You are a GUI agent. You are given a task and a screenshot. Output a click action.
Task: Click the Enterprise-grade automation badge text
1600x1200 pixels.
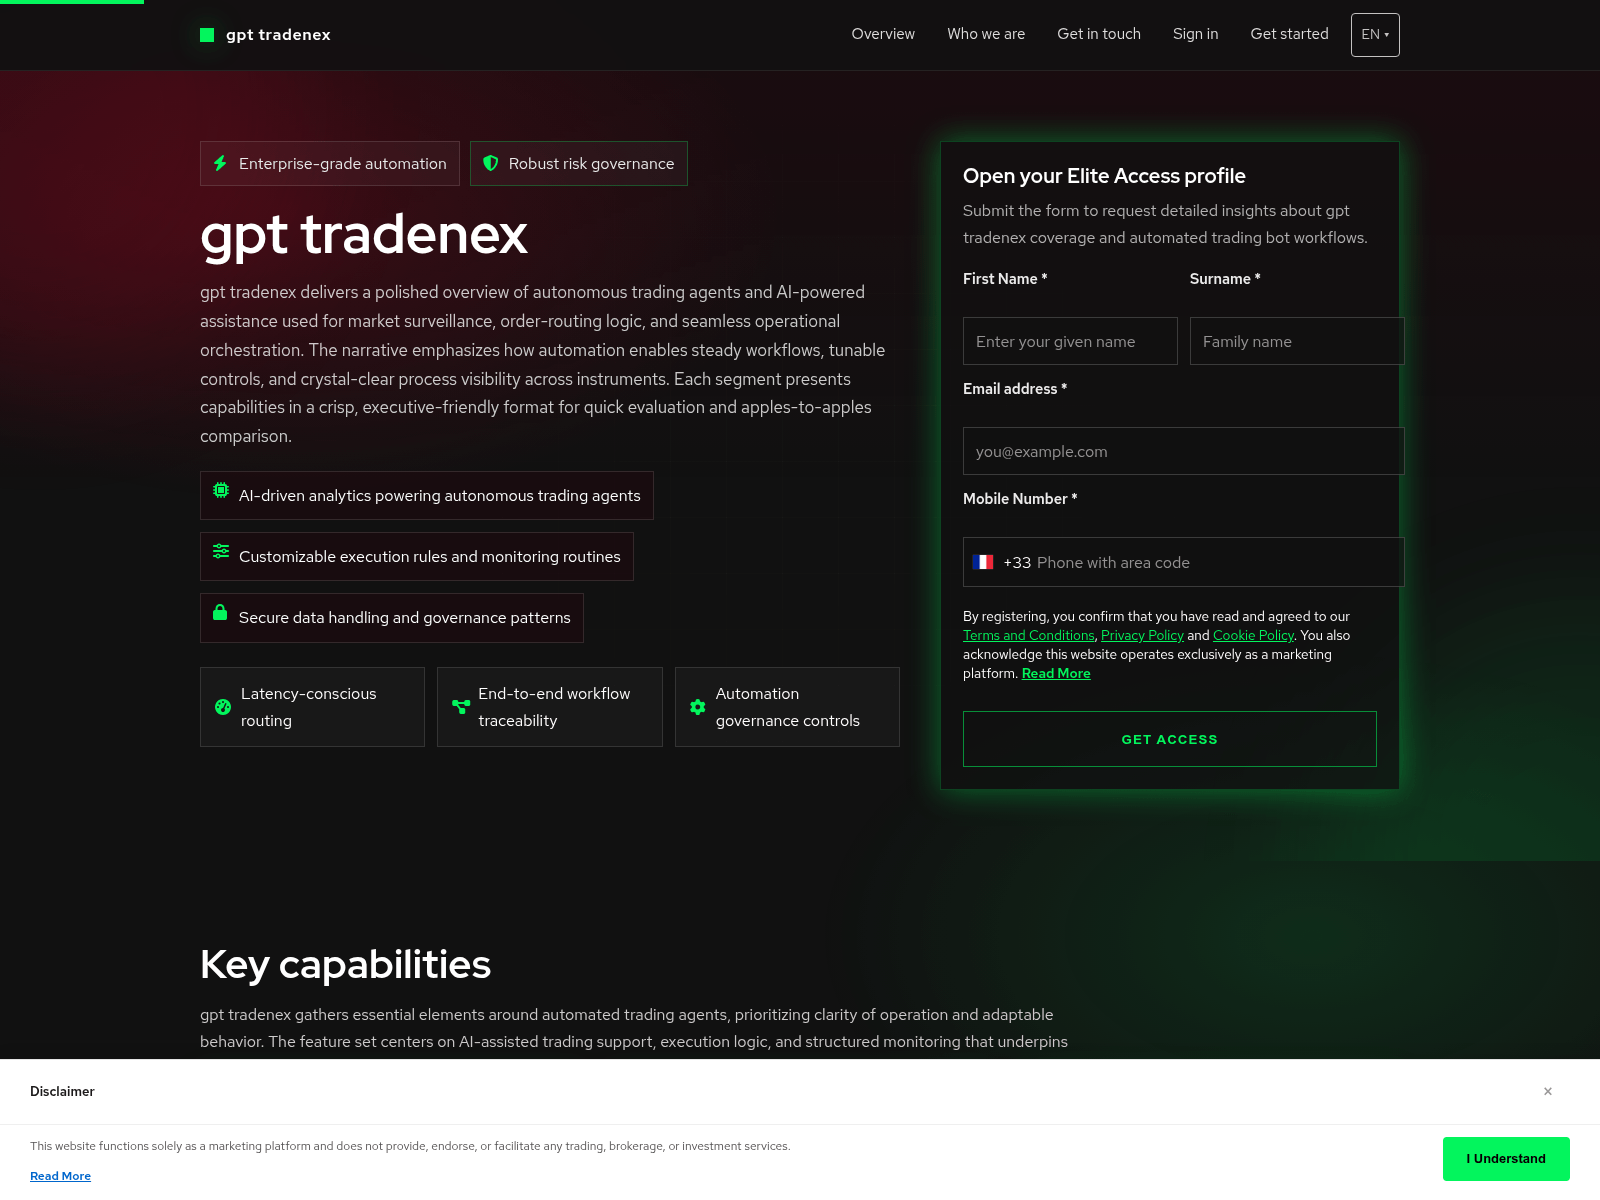pos(343,164)
